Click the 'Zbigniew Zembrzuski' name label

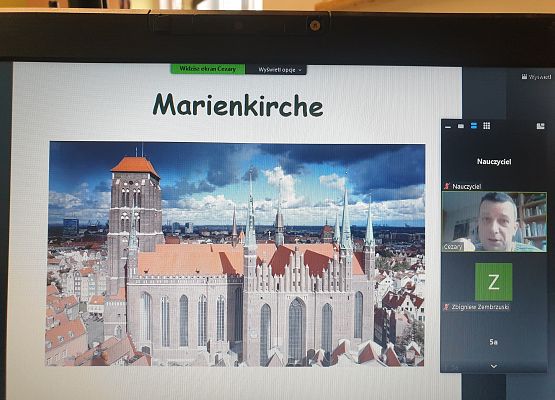click(480, 307)
